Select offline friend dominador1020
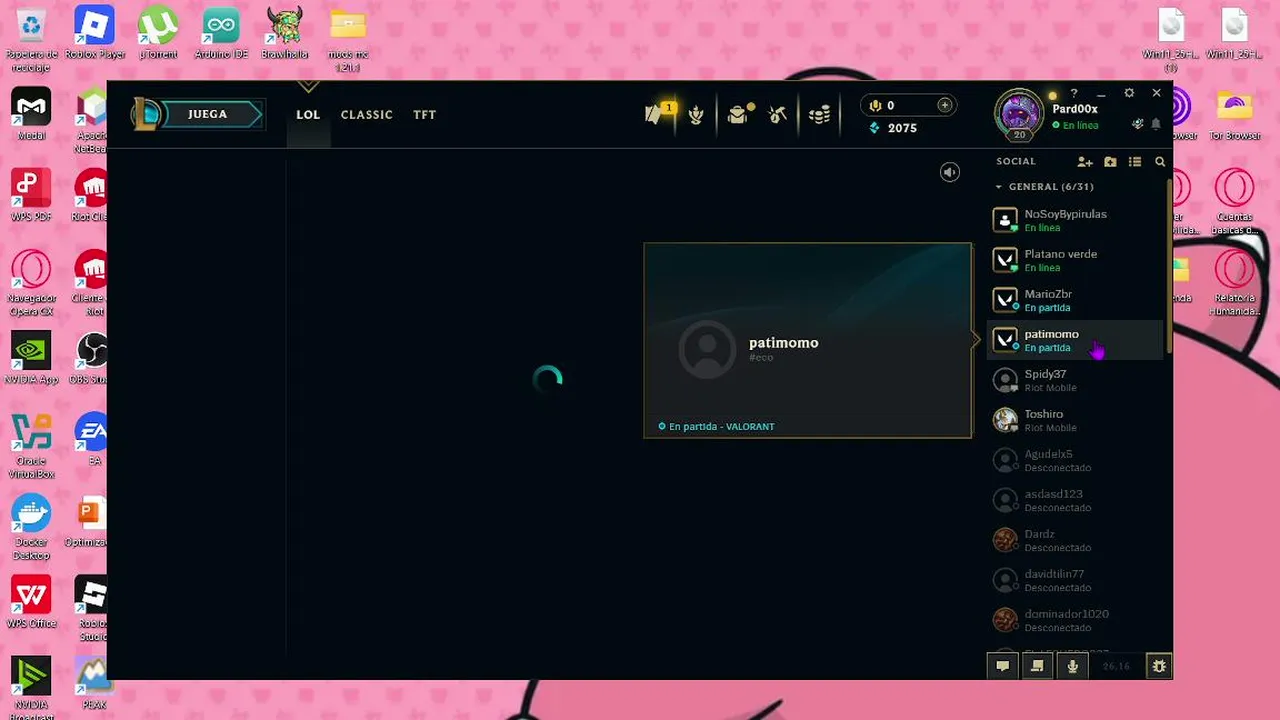This screenshot has height=720, width=1280. [x=1076, y=620]
